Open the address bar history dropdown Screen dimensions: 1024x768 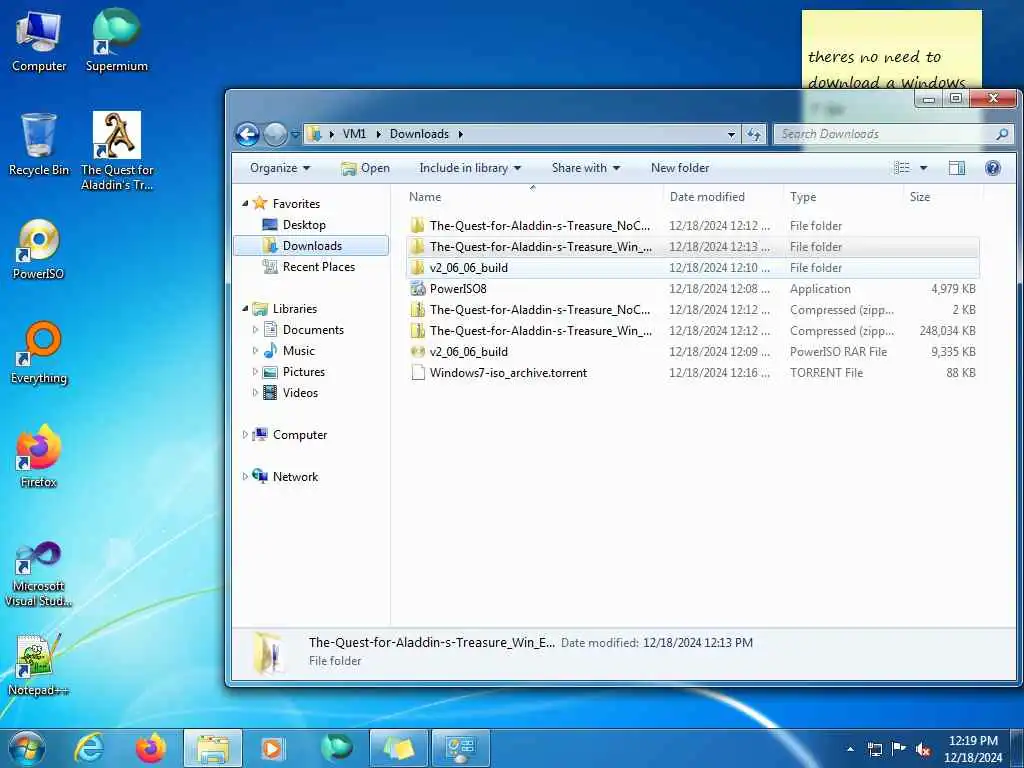[x=731, y=135]
